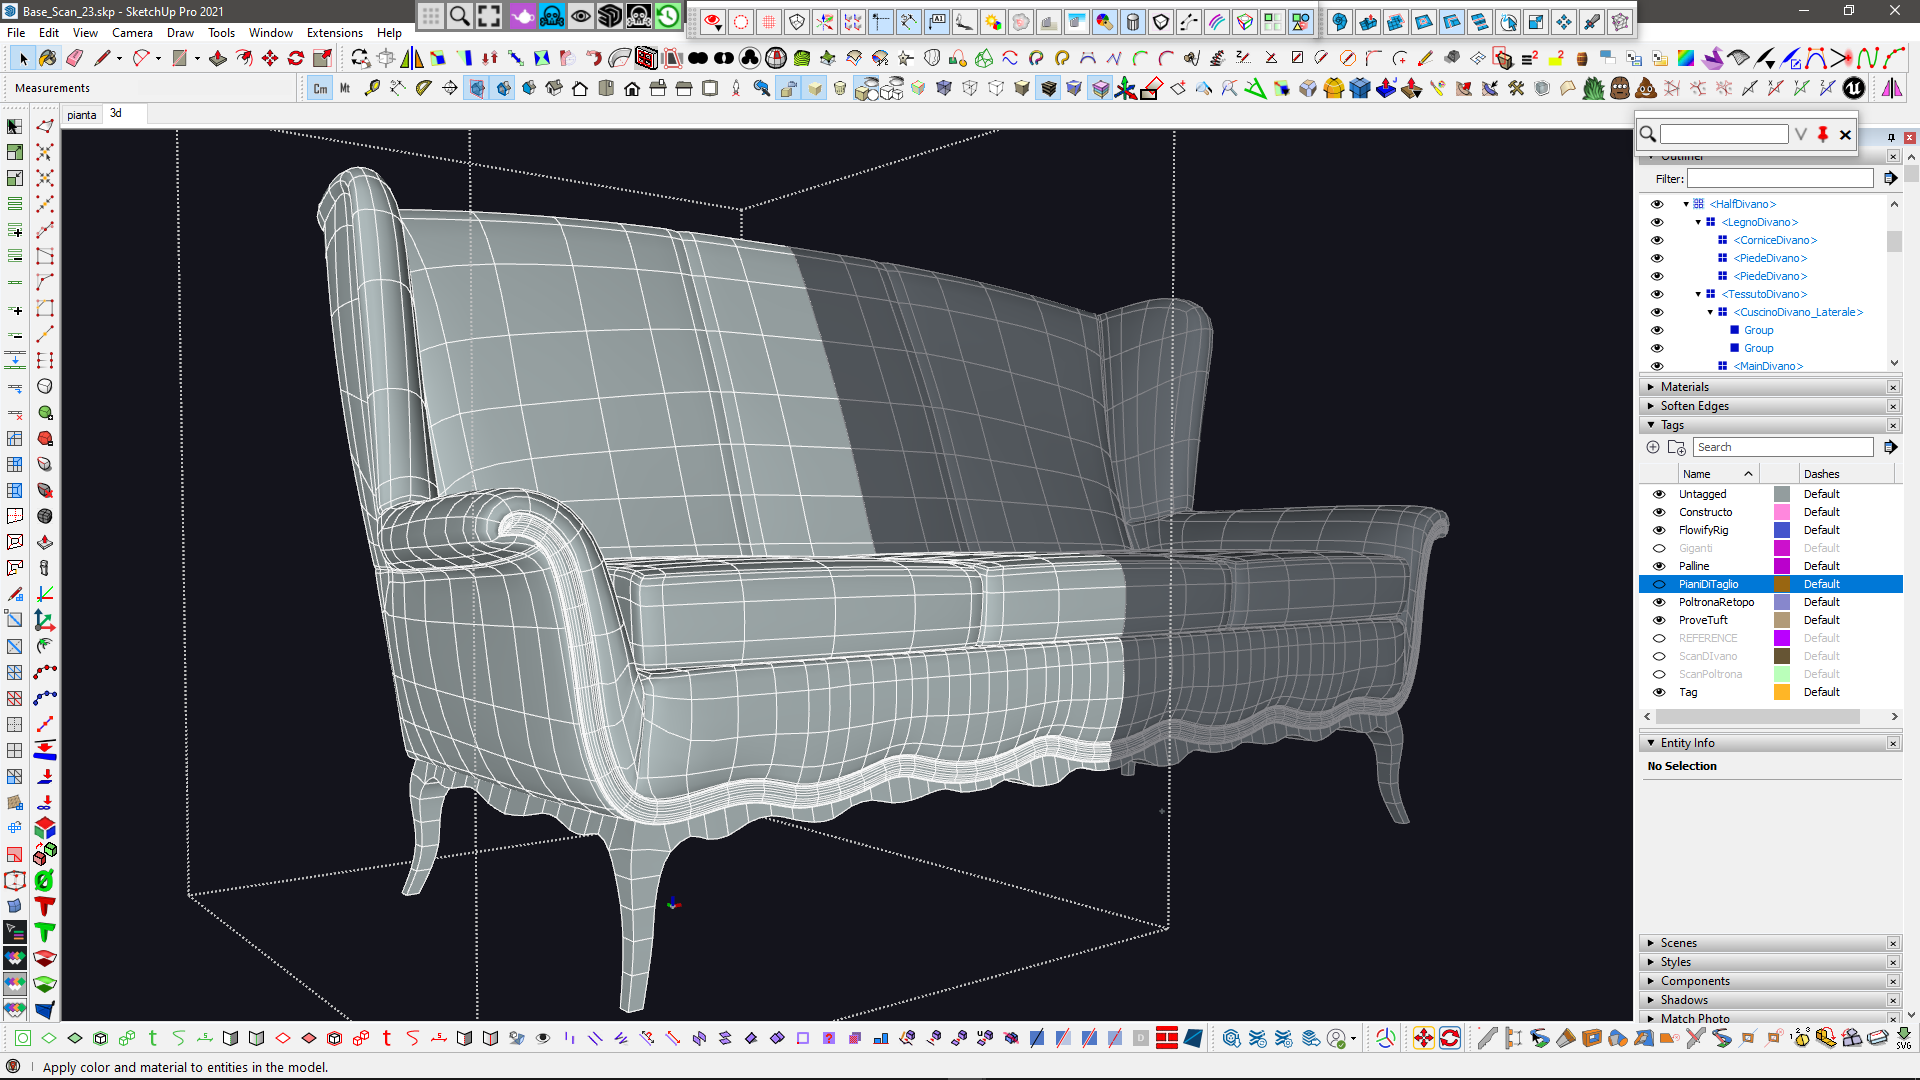Activate the Rotate tool

pyautogui.click(x=296, y=59)
